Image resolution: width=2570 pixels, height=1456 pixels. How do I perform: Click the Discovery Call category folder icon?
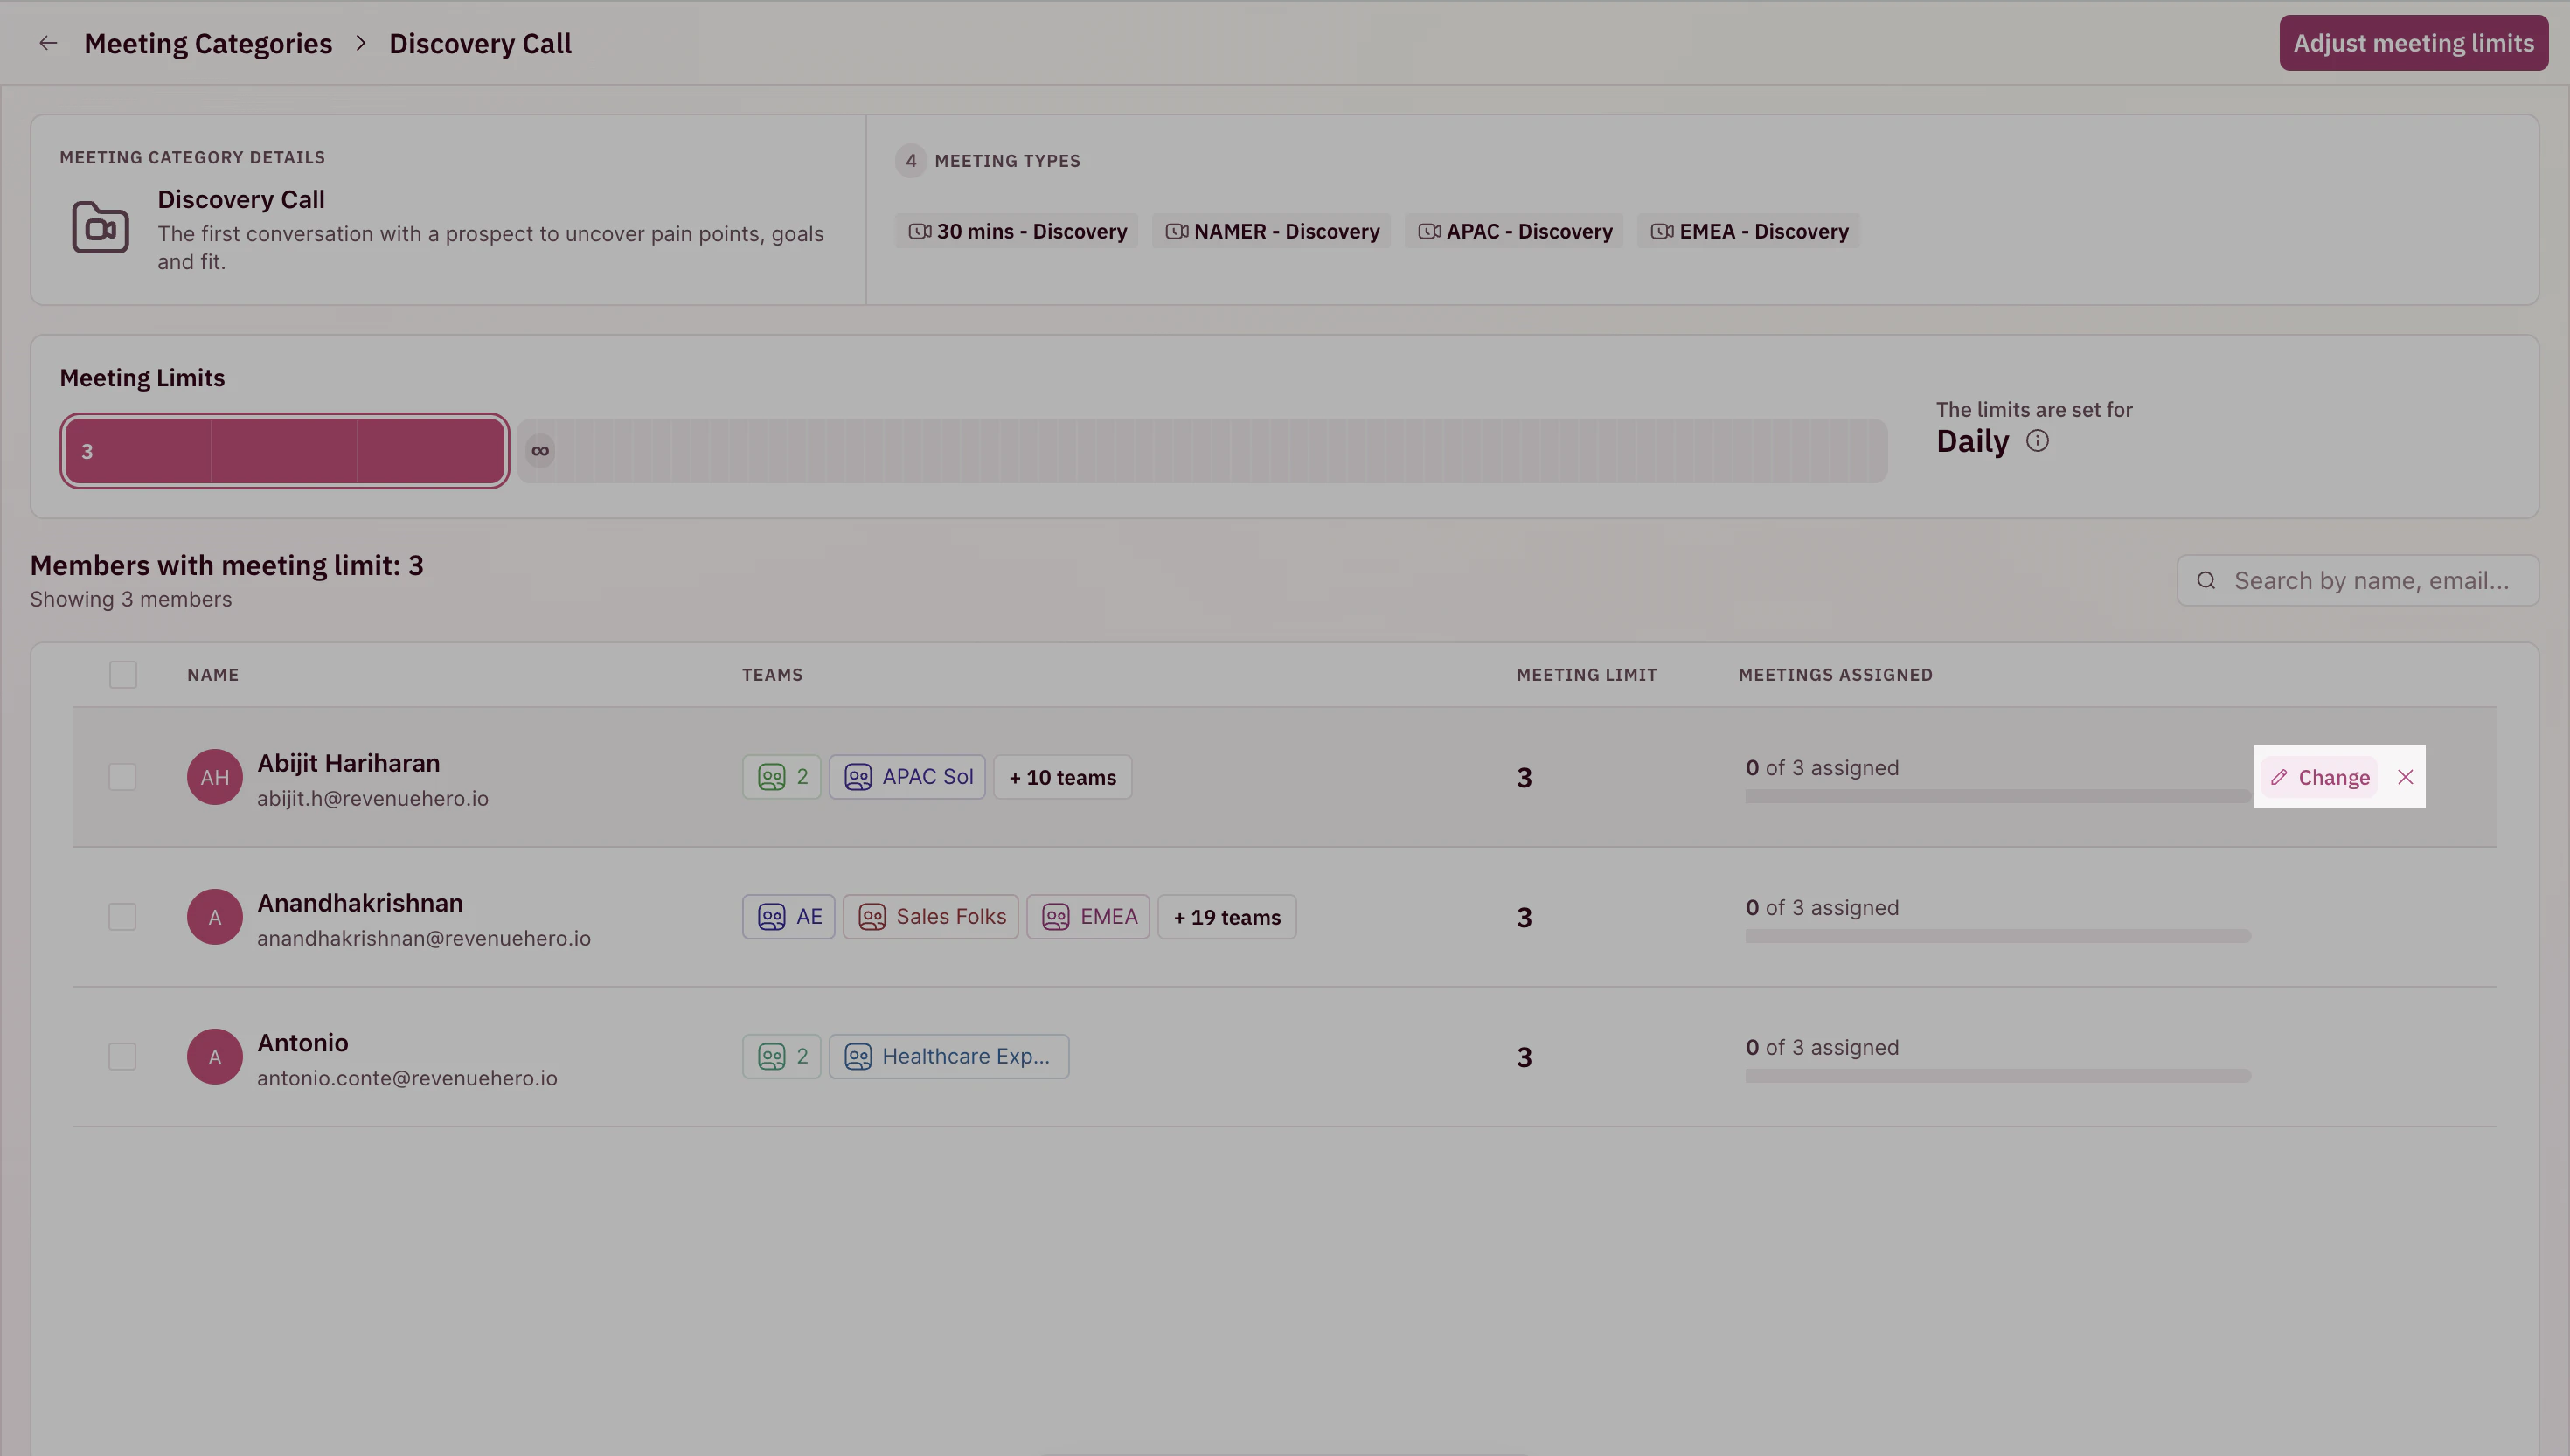(100, 227)
